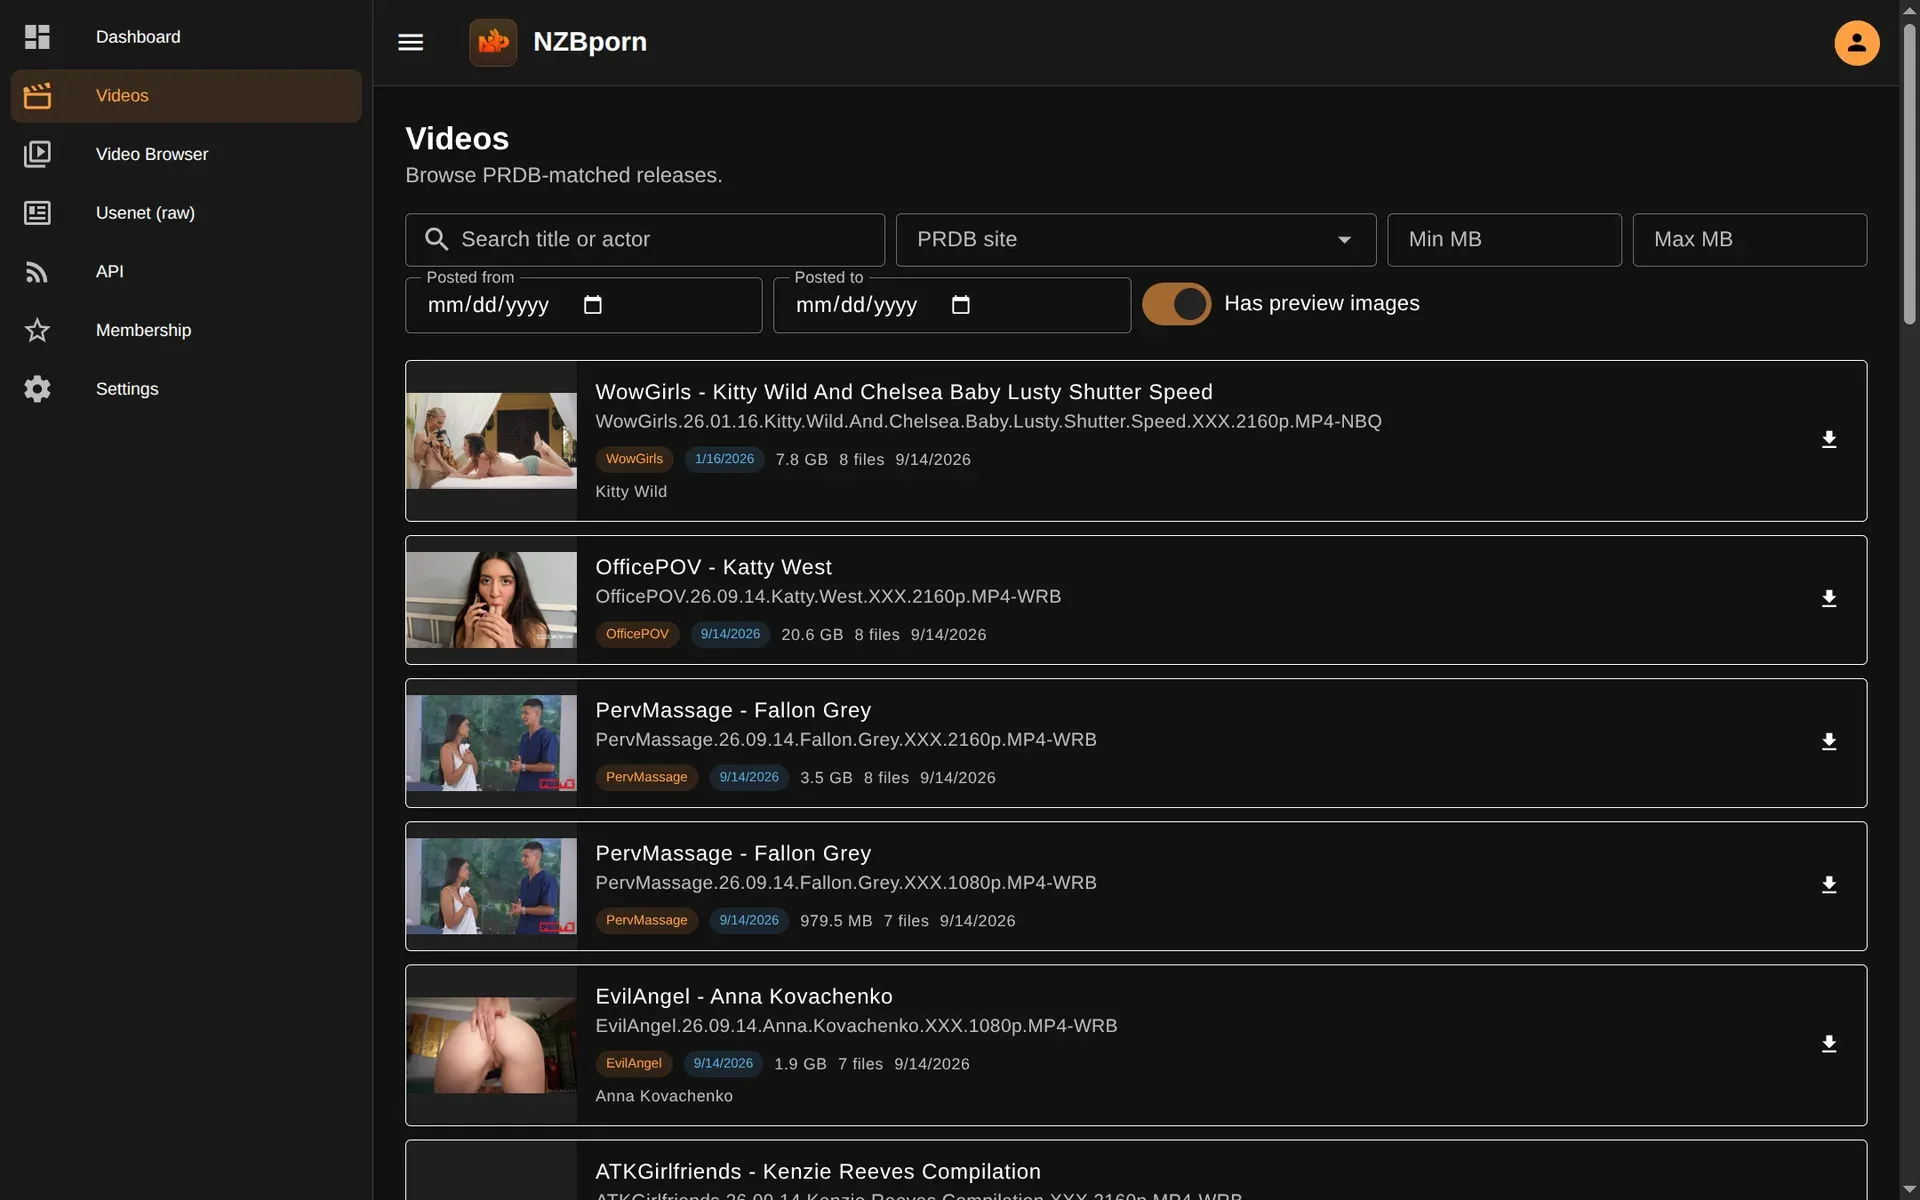Click the scrollbar down arrow

tap(1909, 1190)
